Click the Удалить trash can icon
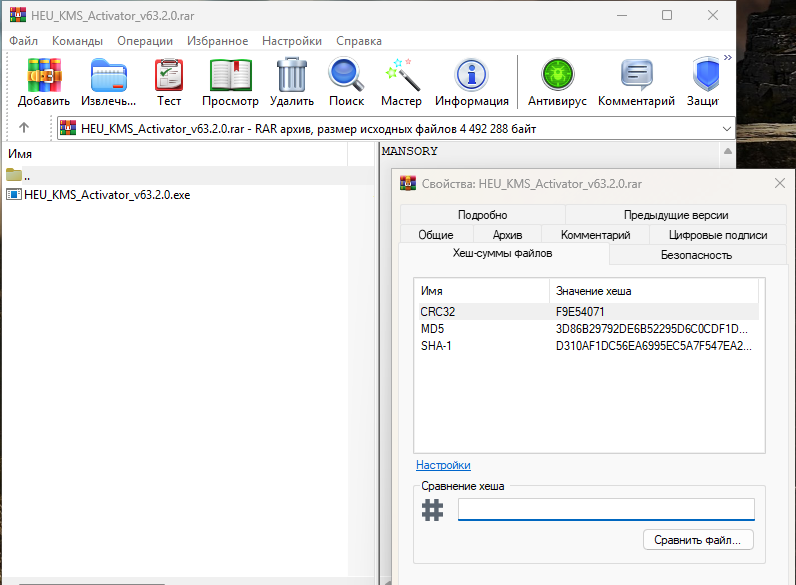This screenshot has height=585, width=796. [292, 75]
